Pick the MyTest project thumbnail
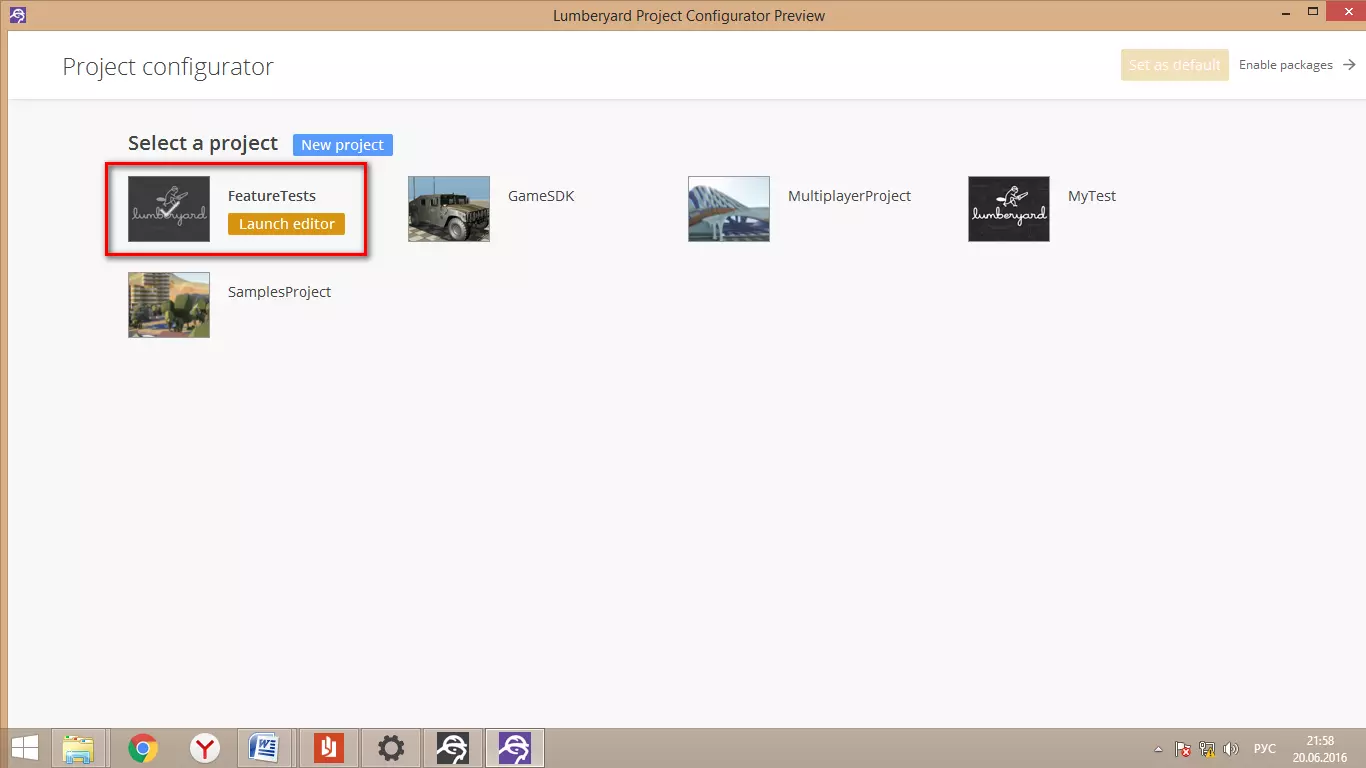 pyautogui.click(x=1009, y=209)
